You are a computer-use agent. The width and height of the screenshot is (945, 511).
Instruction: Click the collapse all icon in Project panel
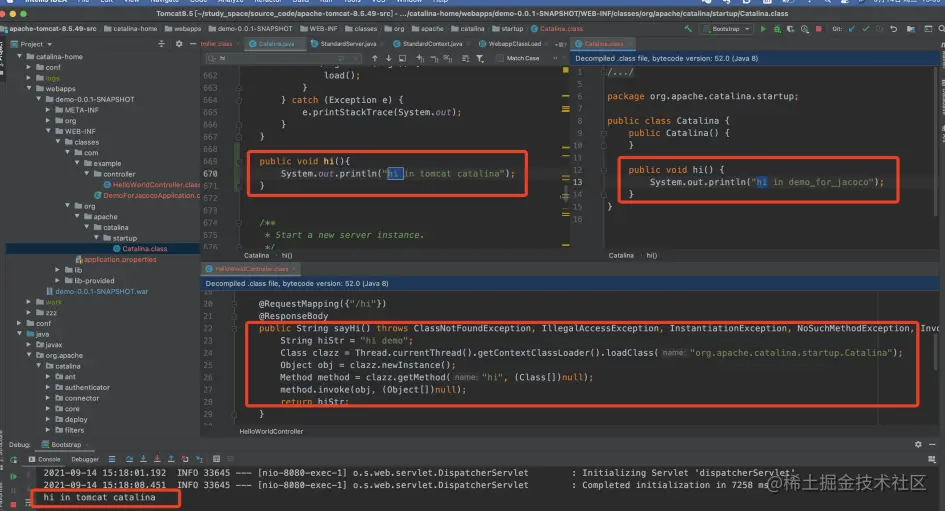(x=161, y=43)
